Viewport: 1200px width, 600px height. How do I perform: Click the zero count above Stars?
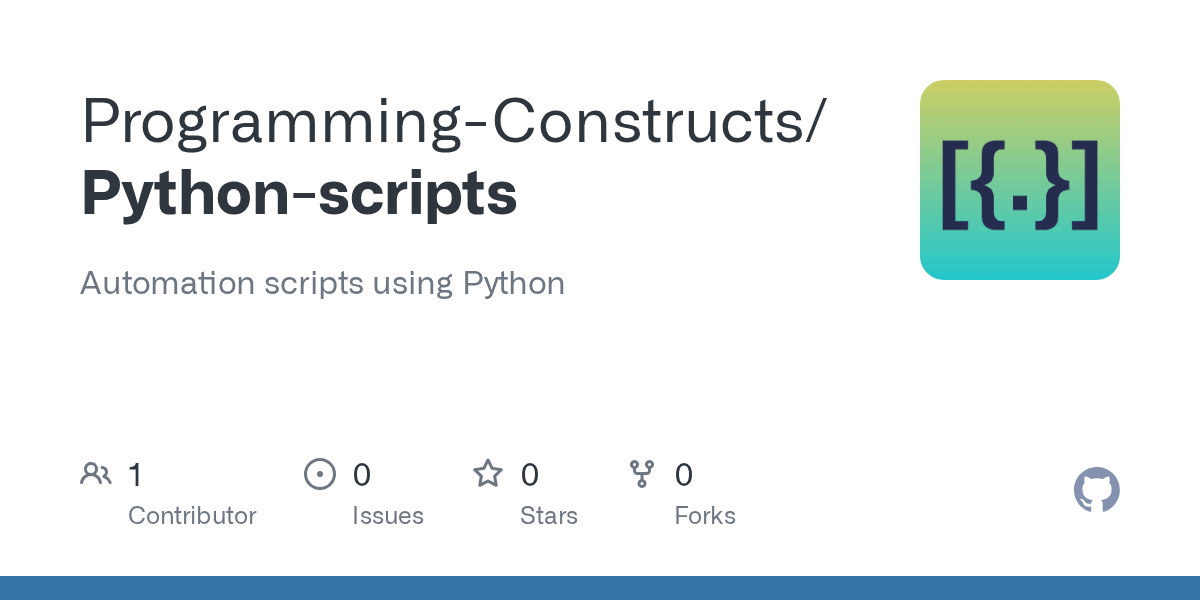click(x=530, y=474)
